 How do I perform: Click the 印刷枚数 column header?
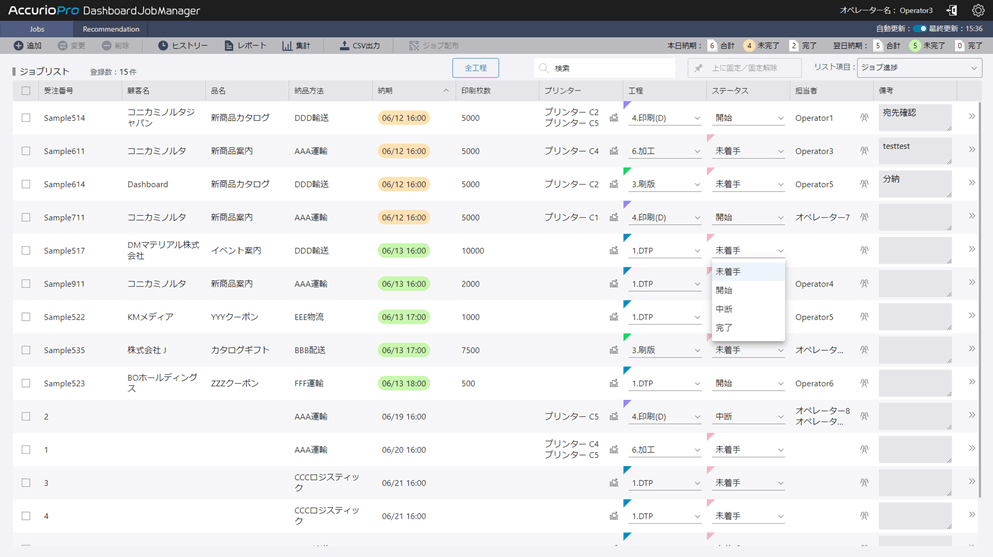tap(497, 91)
